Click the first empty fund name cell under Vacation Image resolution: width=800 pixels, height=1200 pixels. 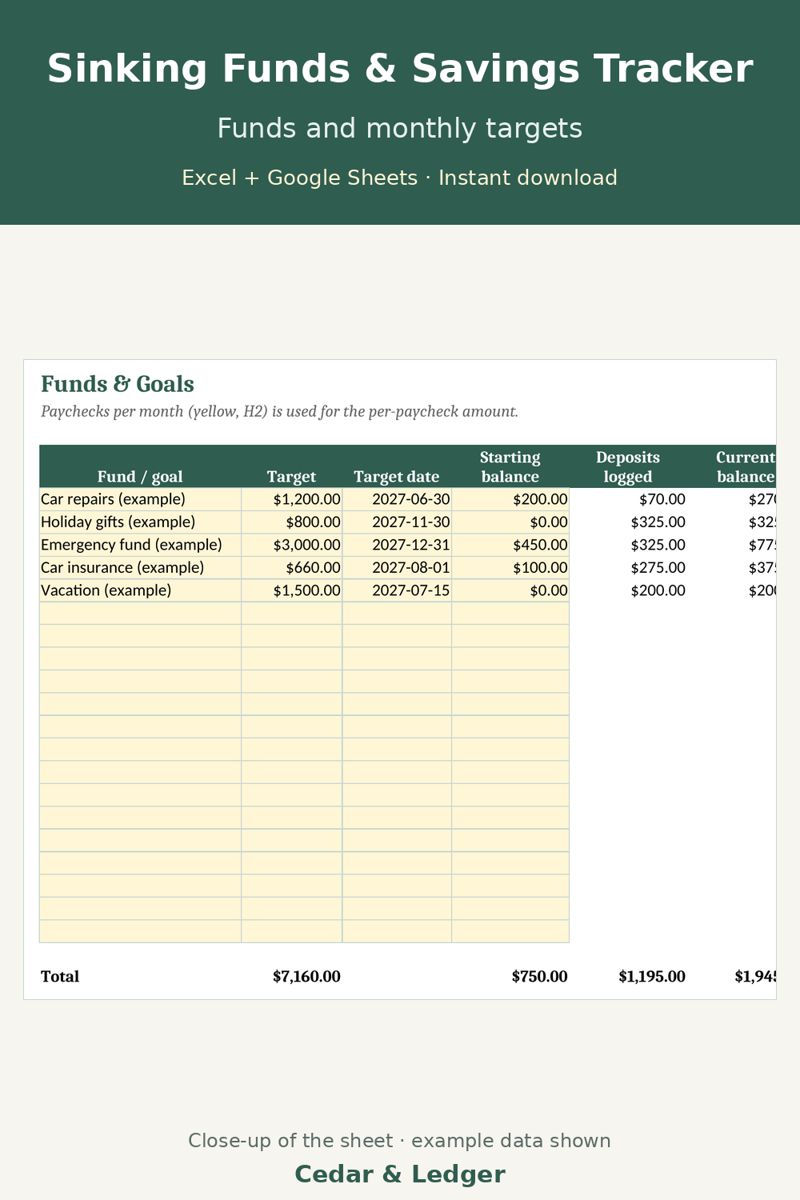(x=140, y=613)
